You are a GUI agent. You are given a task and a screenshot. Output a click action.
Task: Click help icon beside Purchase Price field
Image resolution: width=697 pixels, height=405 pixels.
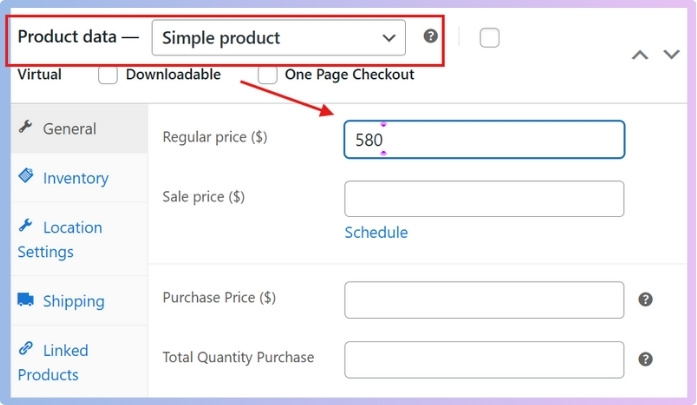(646, 299)
